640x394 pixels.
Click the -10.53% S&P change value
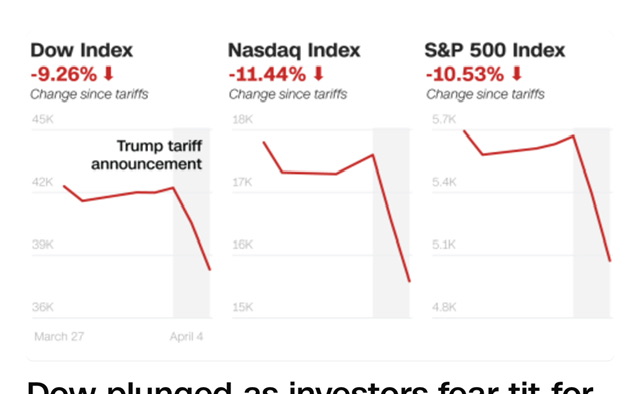point(464,74)
